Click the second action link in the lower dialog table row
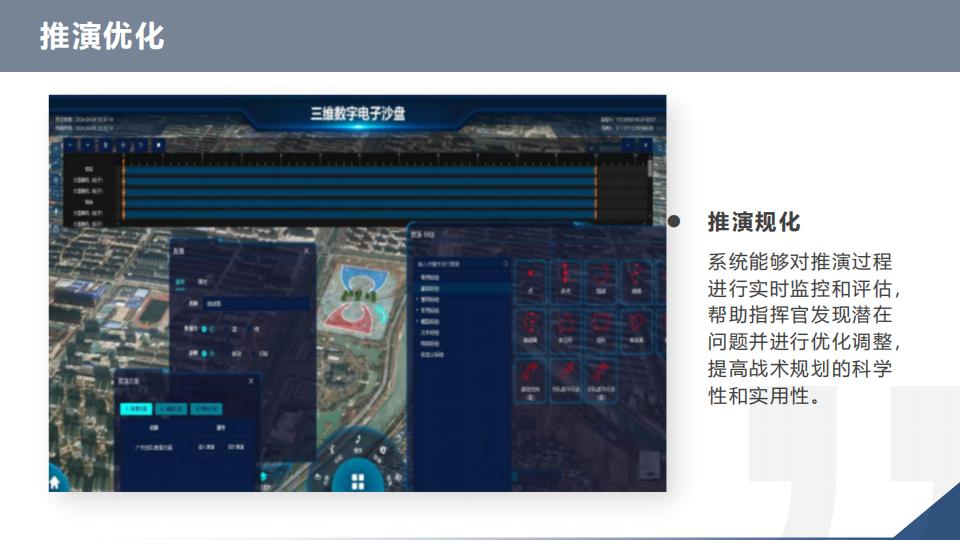 (x=236, y=448)
